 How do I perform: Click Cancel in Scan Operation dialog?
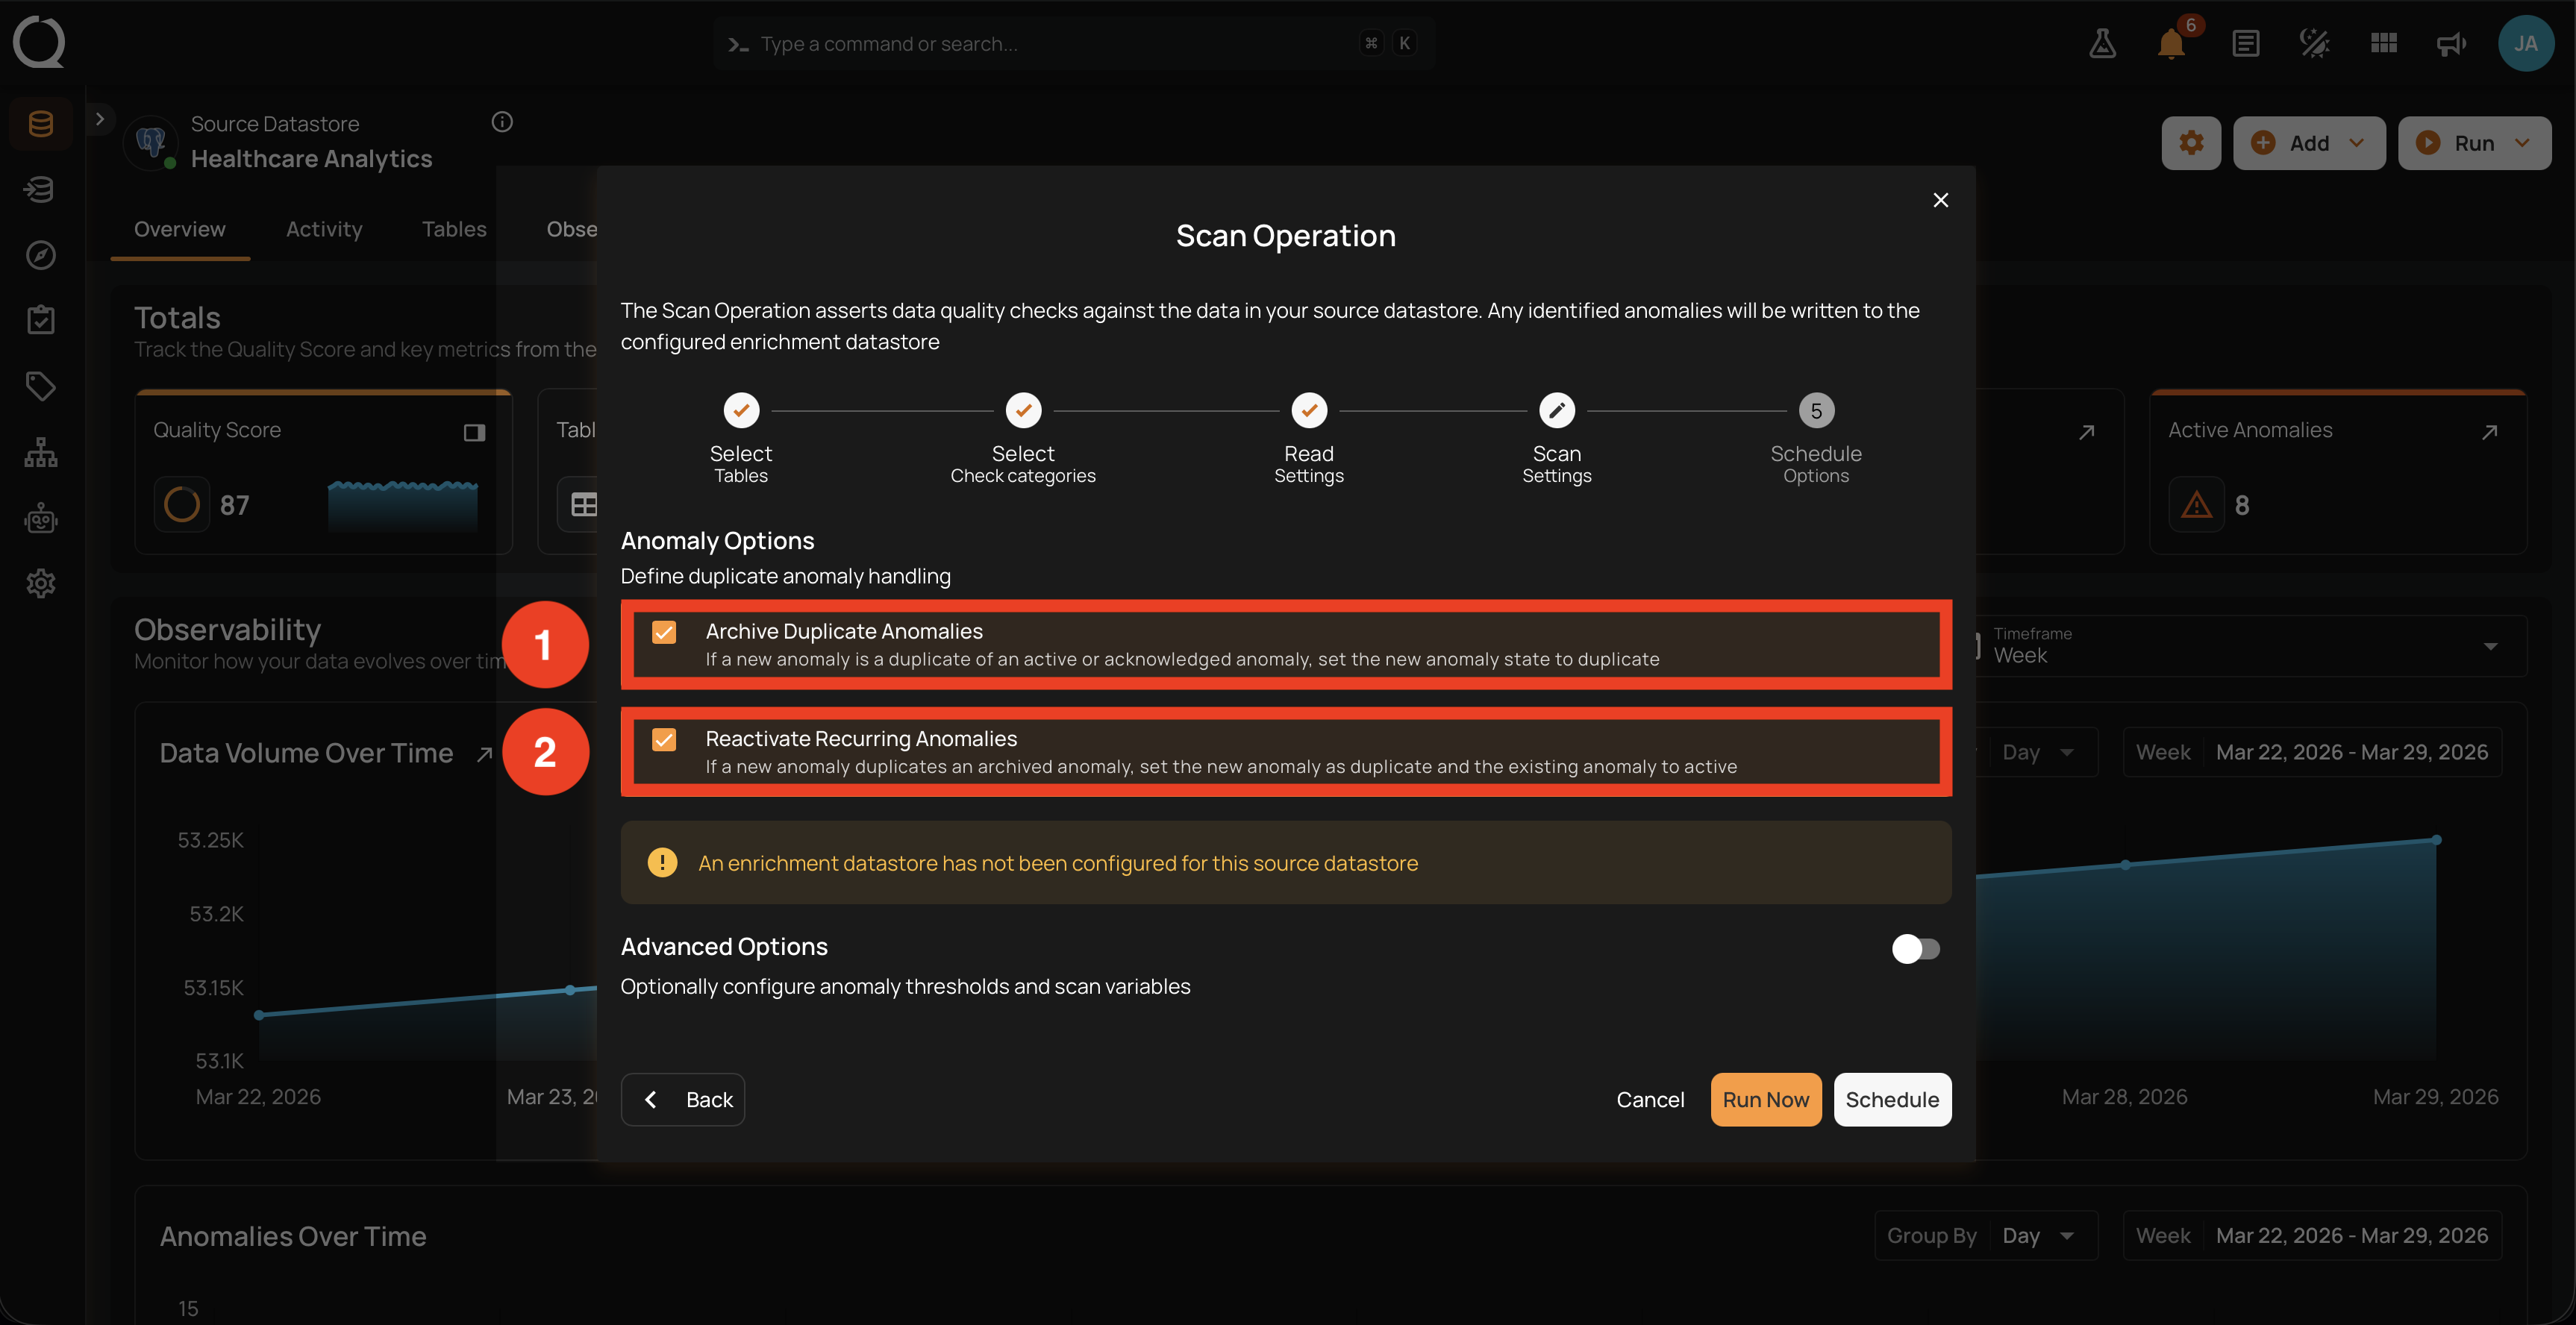tap(1650, 1099)
